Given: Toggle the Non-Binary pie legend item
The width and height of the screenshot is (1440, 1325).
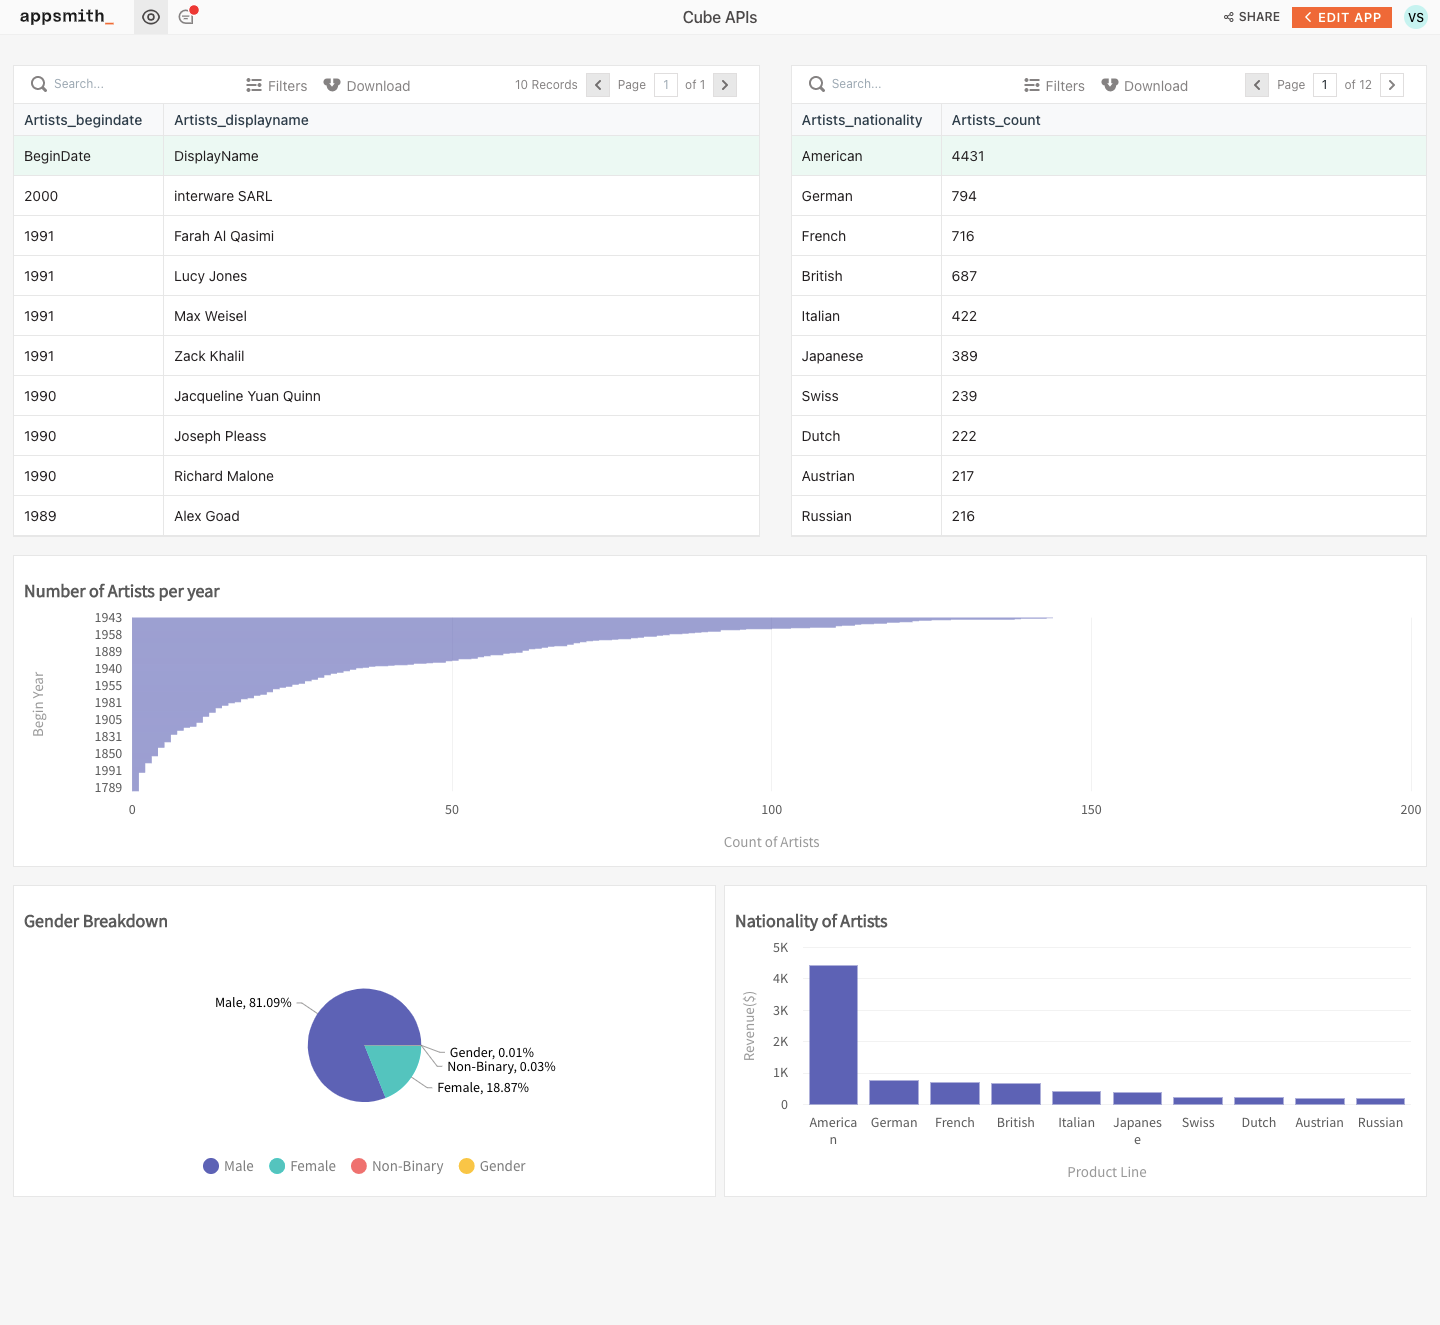Looking at the screenshot, I should click(x=397, y=1165).
